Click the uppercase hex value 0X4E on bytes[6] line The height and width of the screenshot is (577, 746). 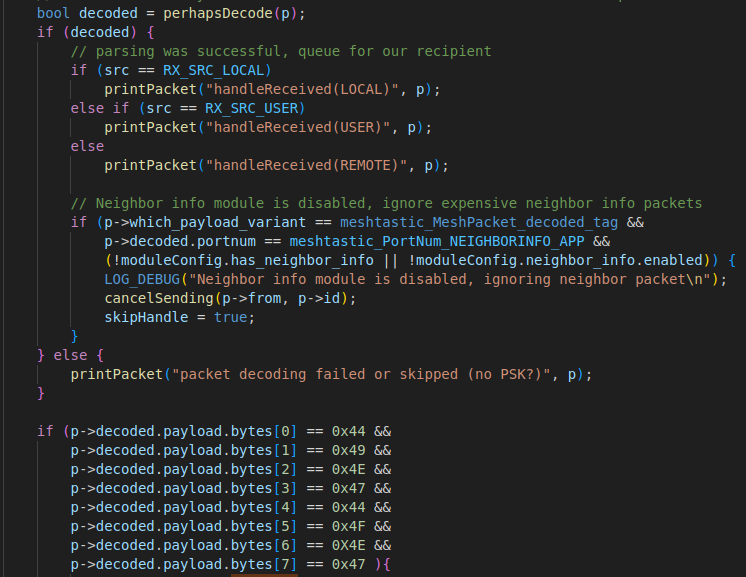(348, 546)
